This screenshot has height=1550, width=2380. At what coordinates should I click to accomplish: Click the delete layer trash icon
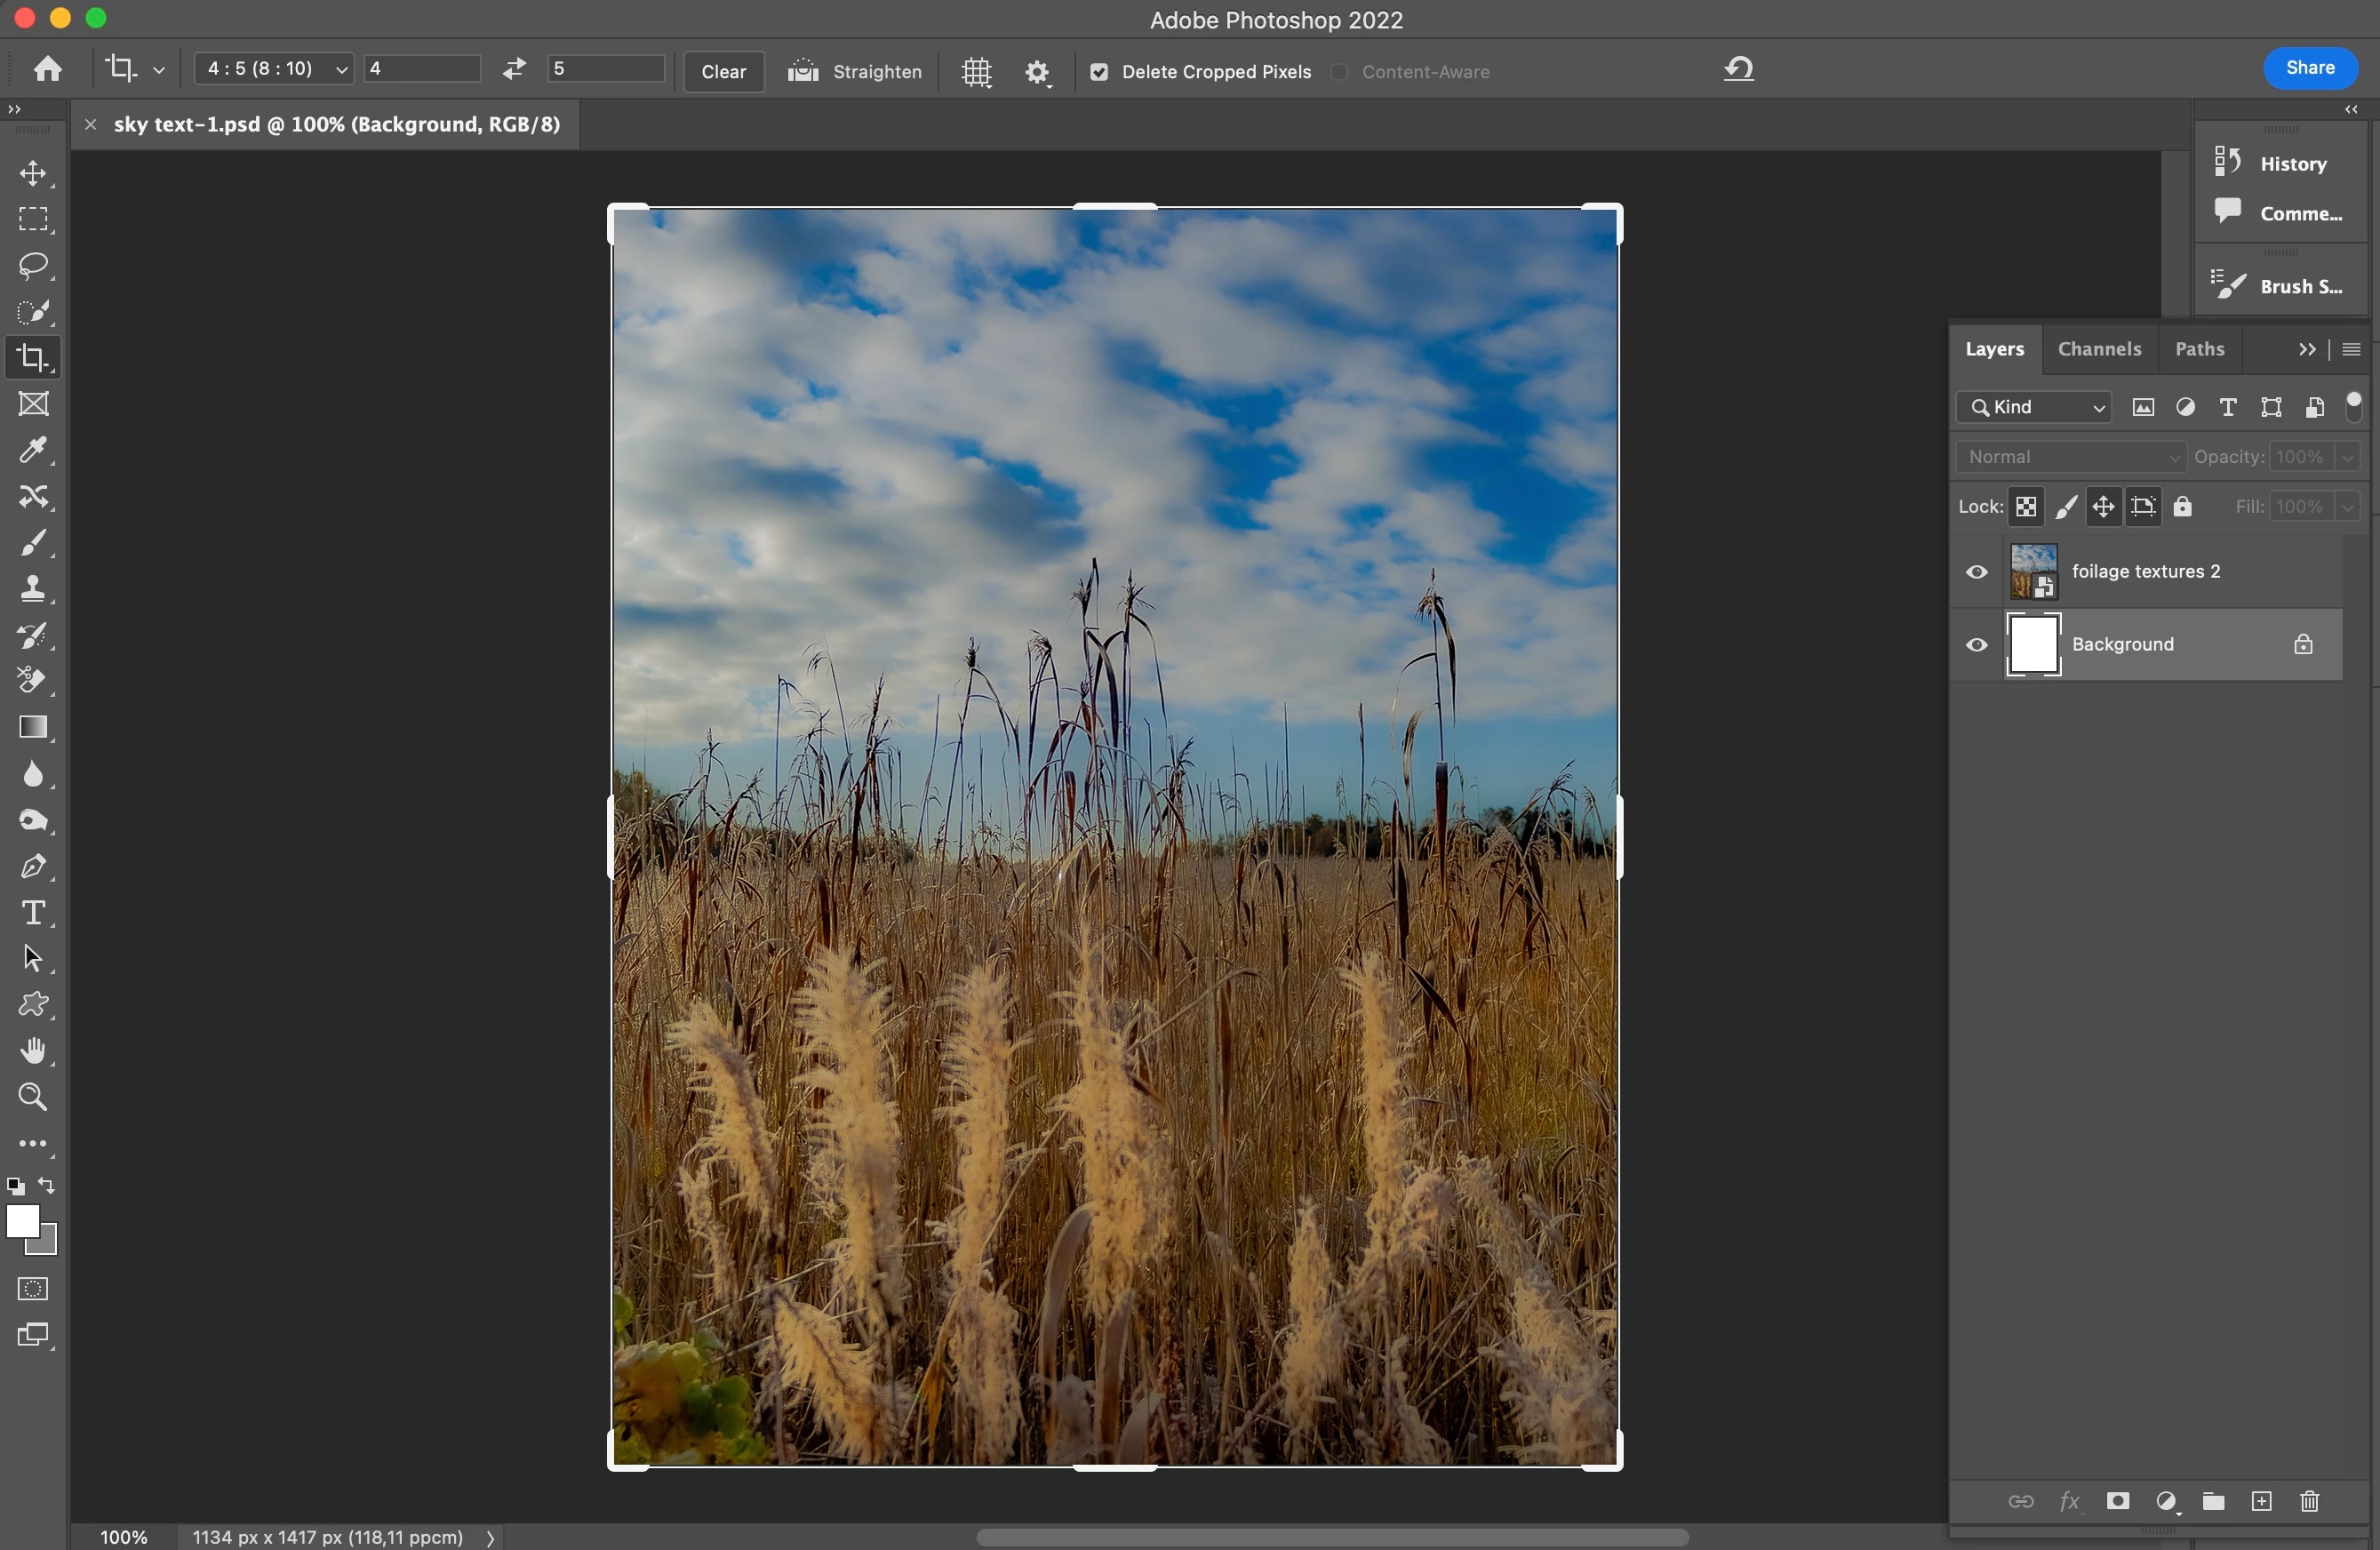[x=2309, y=1501]
